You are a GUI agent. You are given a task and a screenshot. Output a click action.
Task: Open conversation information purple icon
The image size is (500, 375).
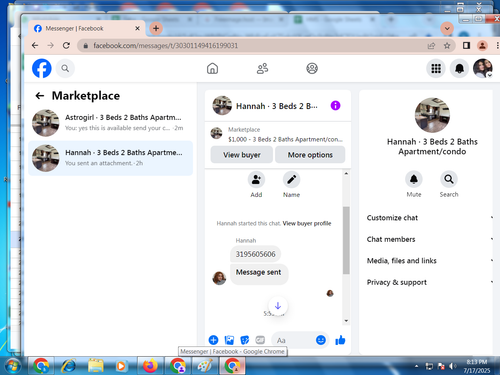pyautogui.click(x=335, y=106)
